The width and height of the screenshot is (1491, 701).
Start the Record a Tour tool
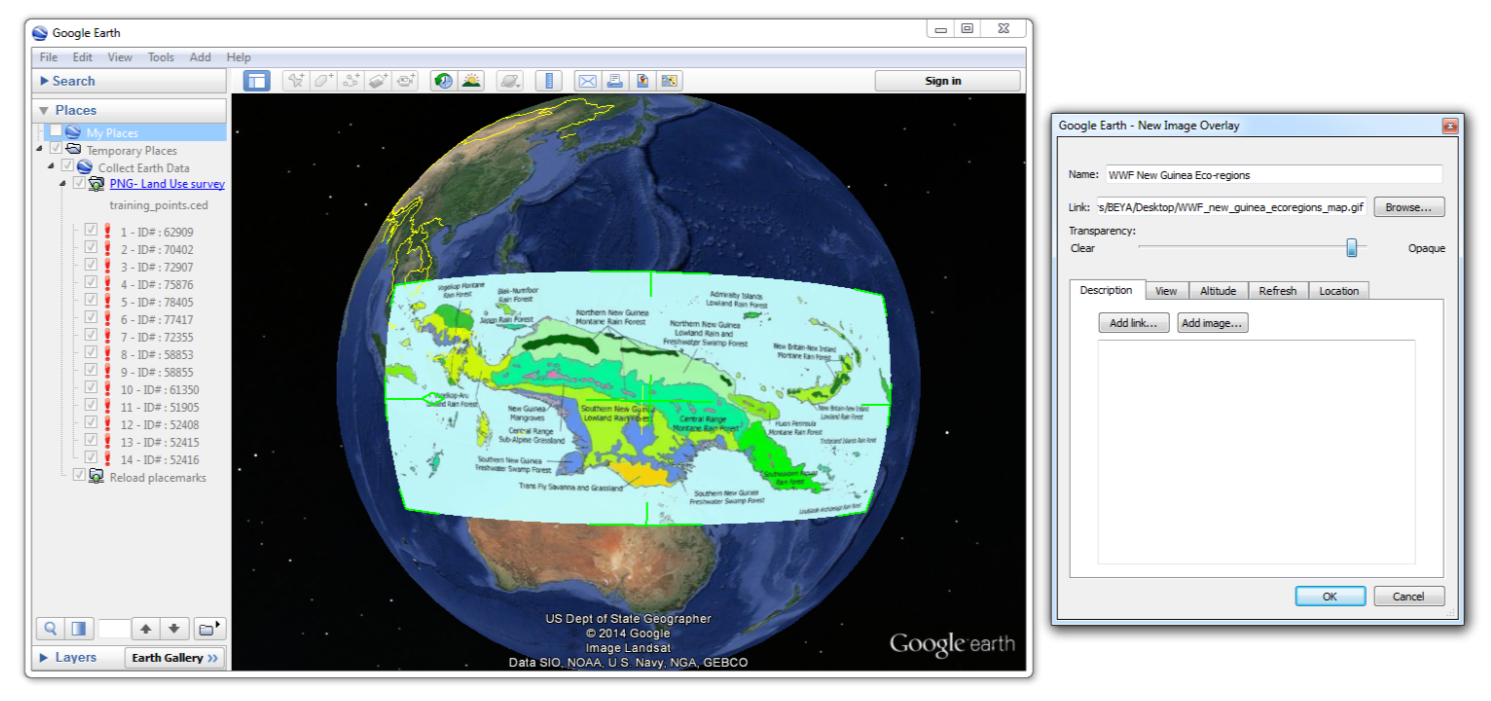pos(405,80)
